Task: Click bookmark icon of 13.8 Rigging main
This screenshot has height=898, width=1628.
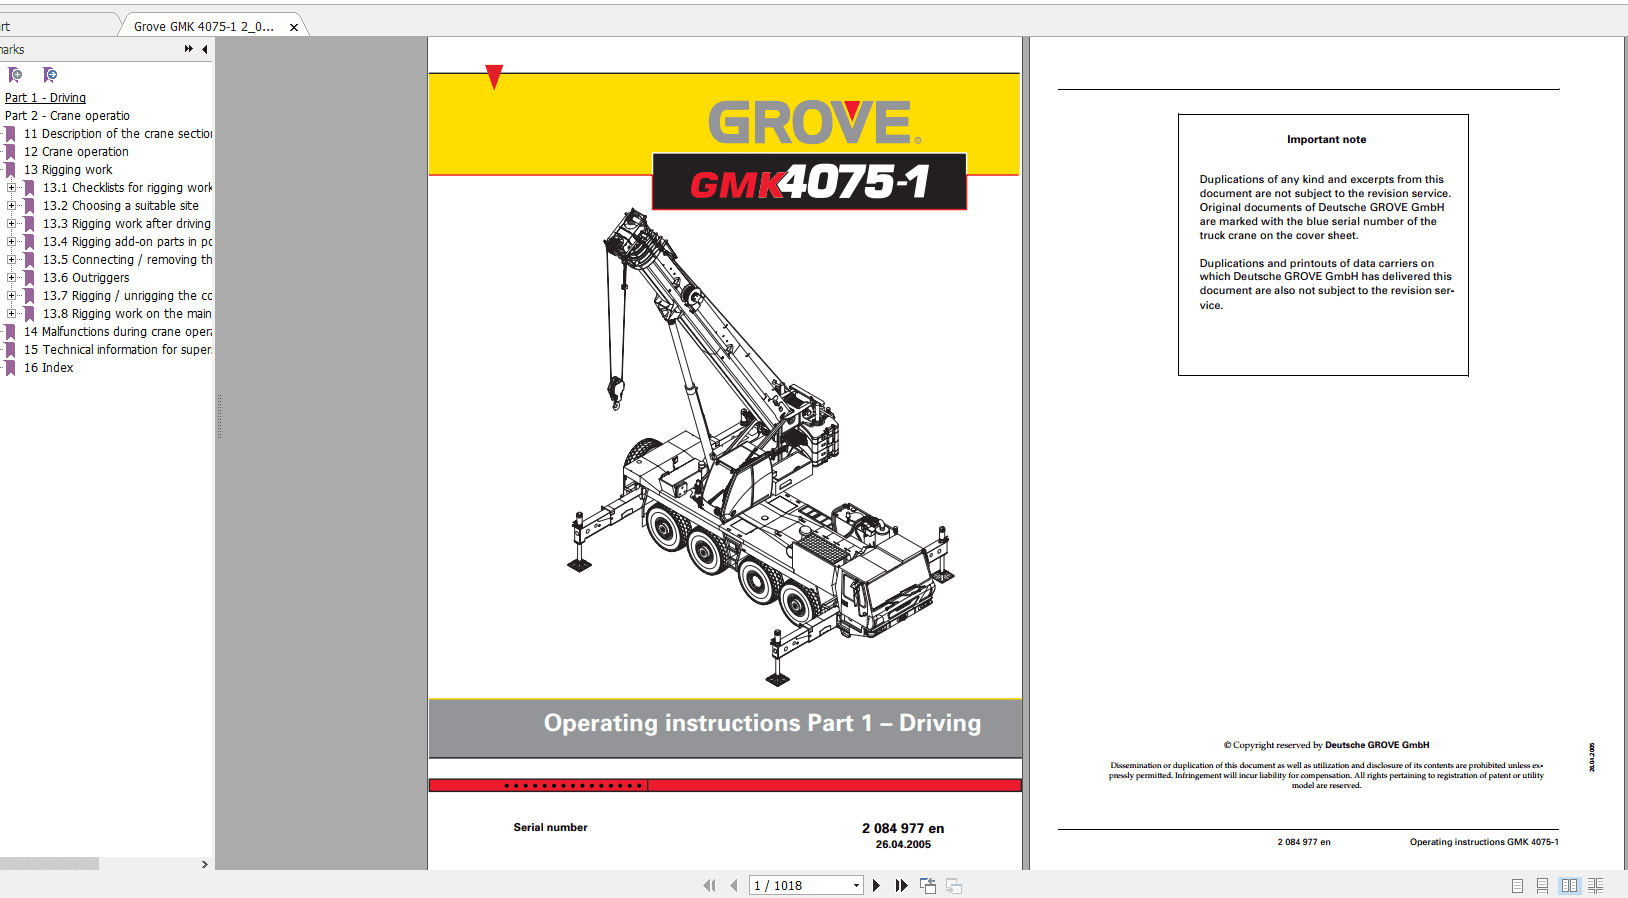Action: (x=29, y=314)
